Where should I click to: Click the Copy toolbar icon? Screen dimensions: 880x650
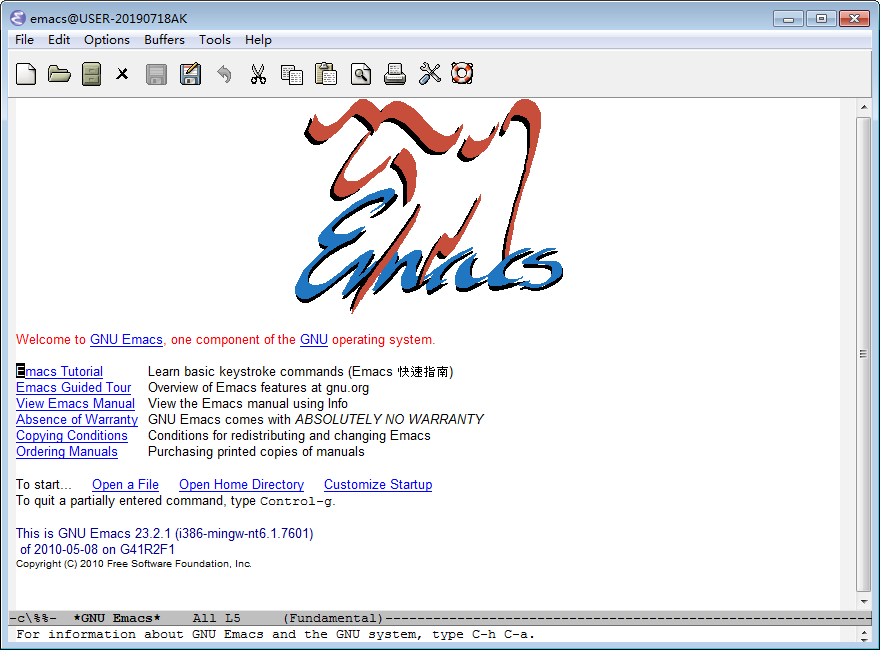[x=292, y=75]
